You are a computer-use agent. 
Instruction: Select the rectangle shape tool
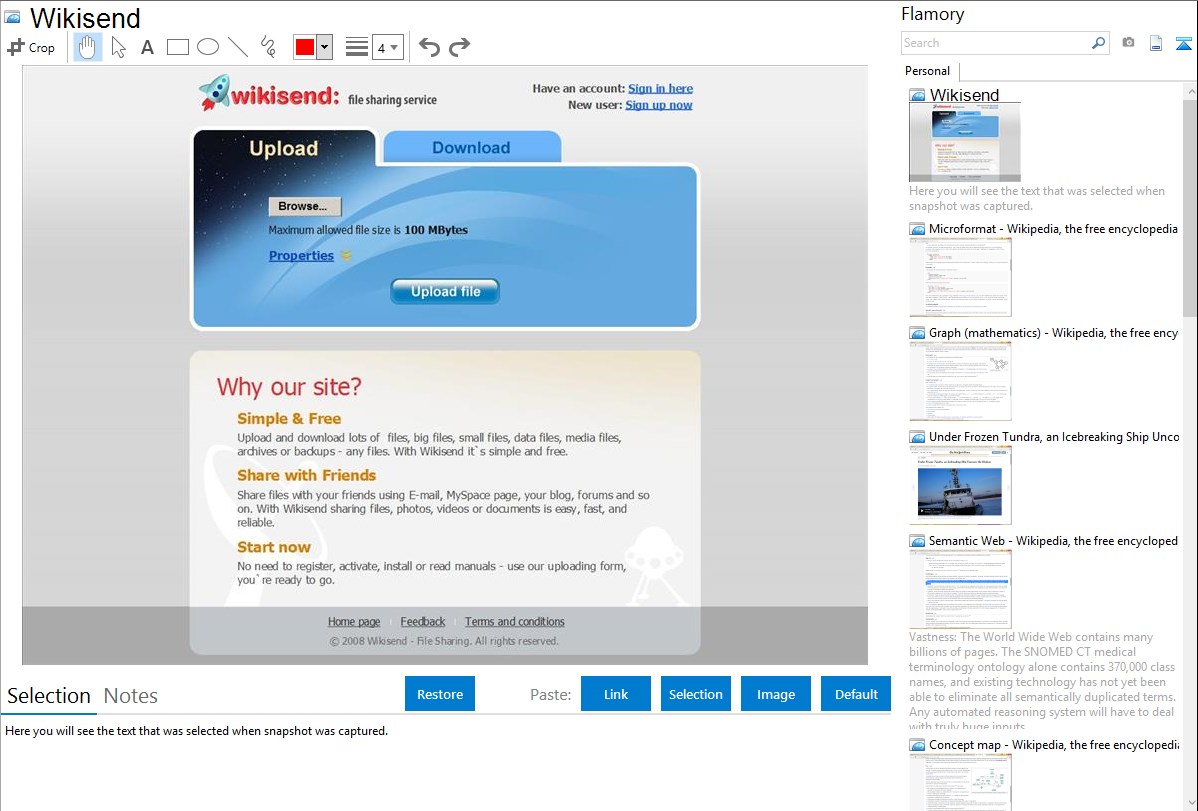point(177,47)
